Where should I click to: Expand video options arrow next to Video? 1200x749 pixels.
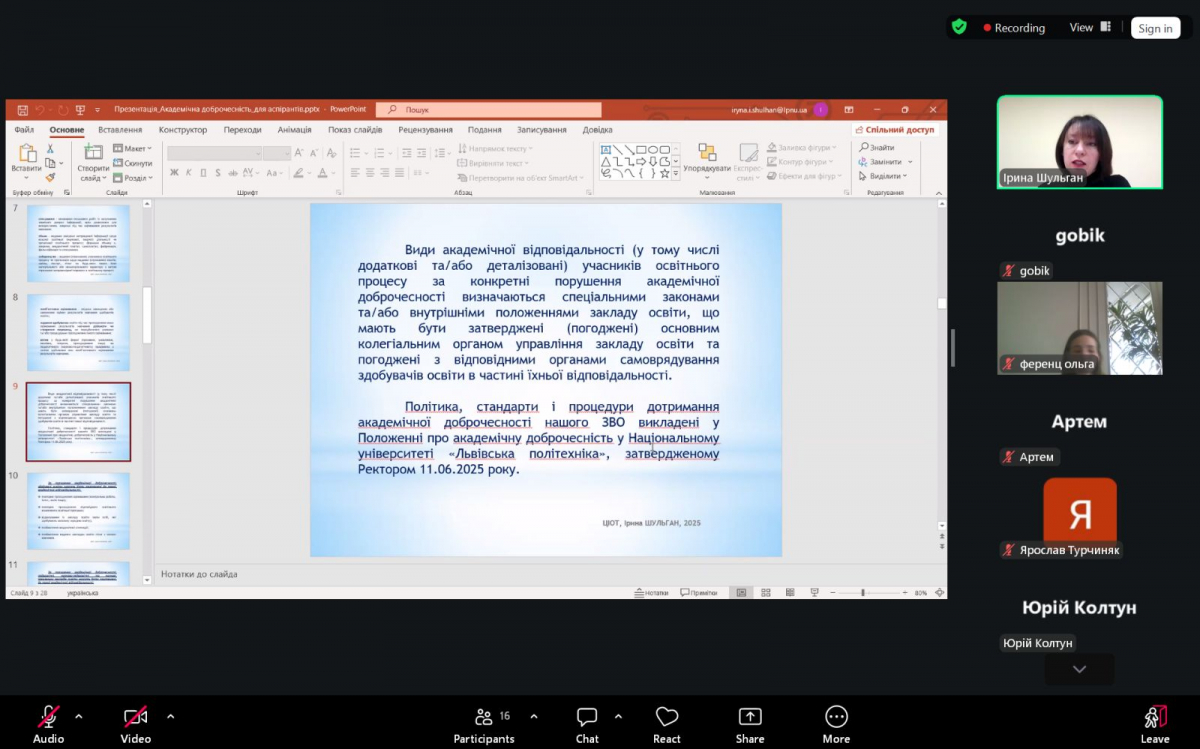coord(170,716)
